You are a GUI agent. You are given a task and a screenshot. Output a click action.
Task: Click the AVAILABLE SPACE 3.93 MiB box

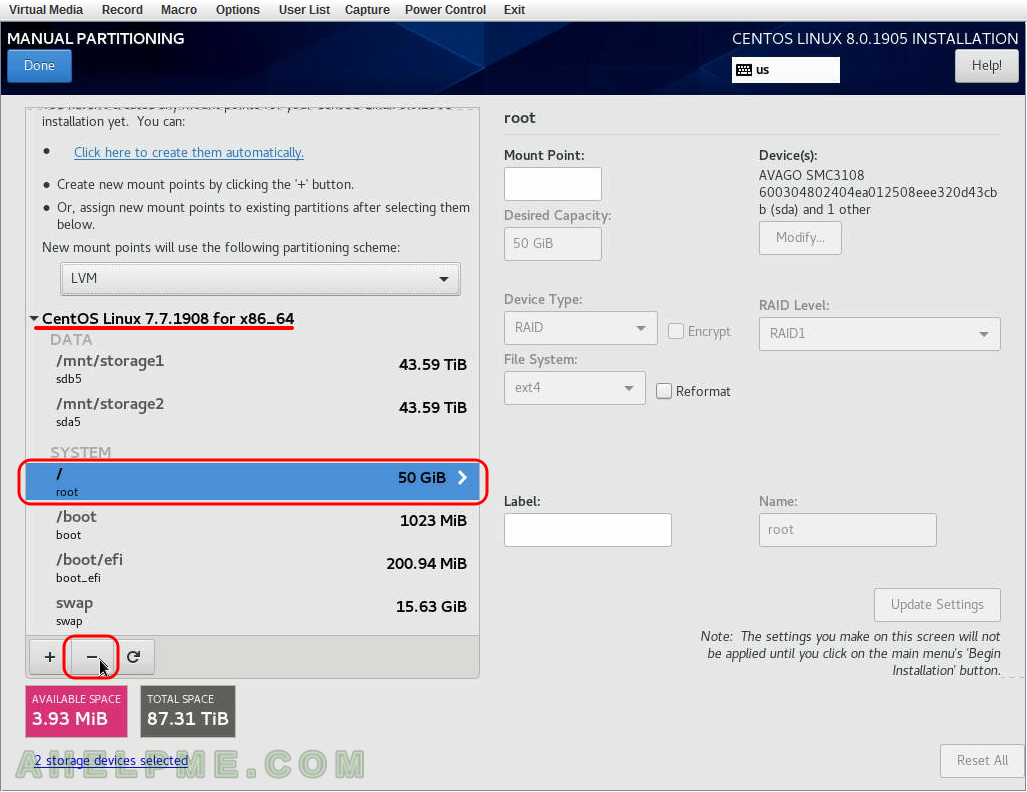[76, 711]
